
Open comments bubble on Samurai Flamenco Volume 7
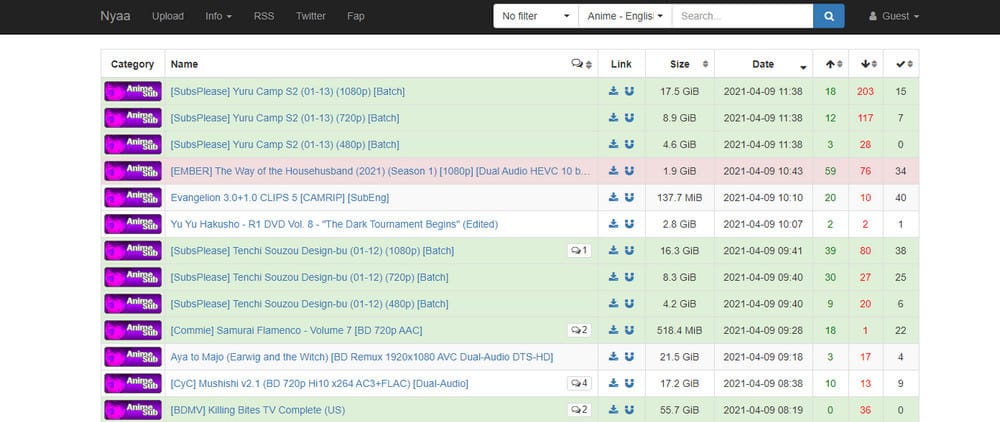pos(579,330)
